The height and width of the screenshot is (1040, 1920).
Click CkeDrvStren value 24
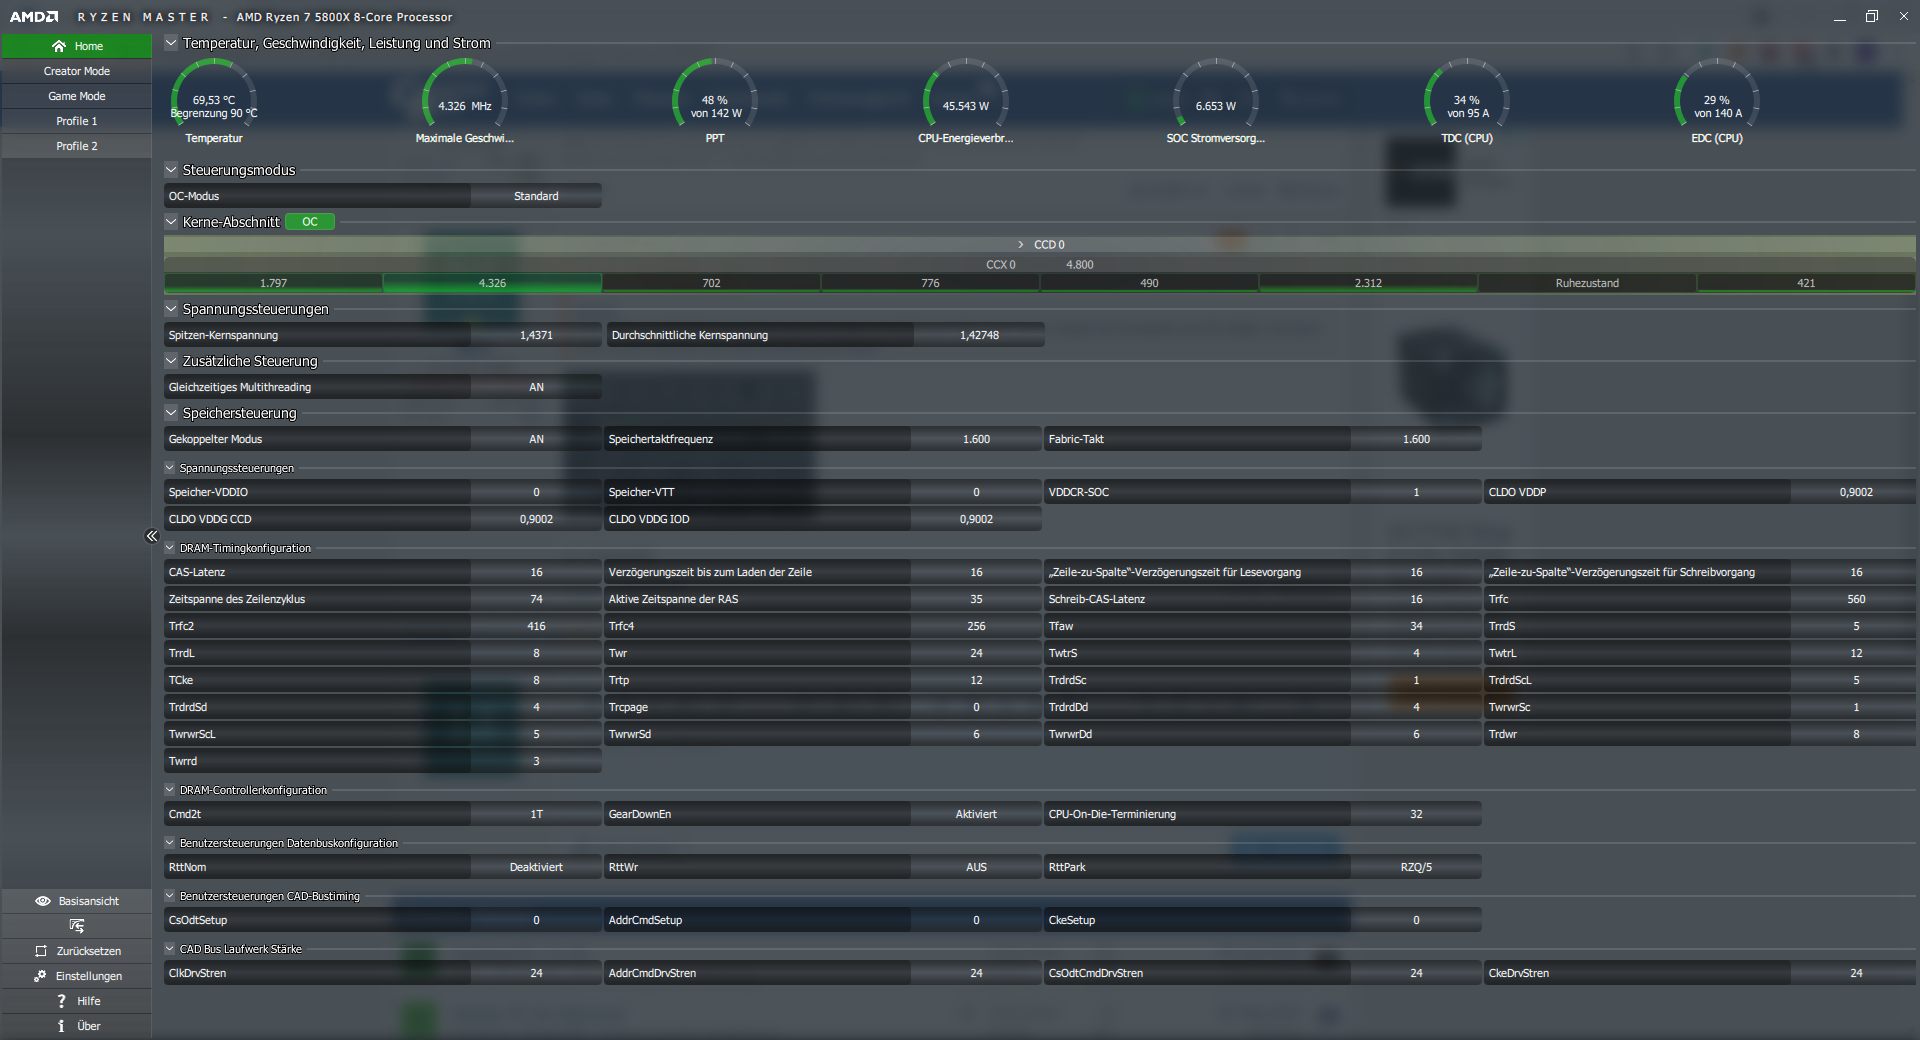pyautogui.click(x=1856, y=973)
